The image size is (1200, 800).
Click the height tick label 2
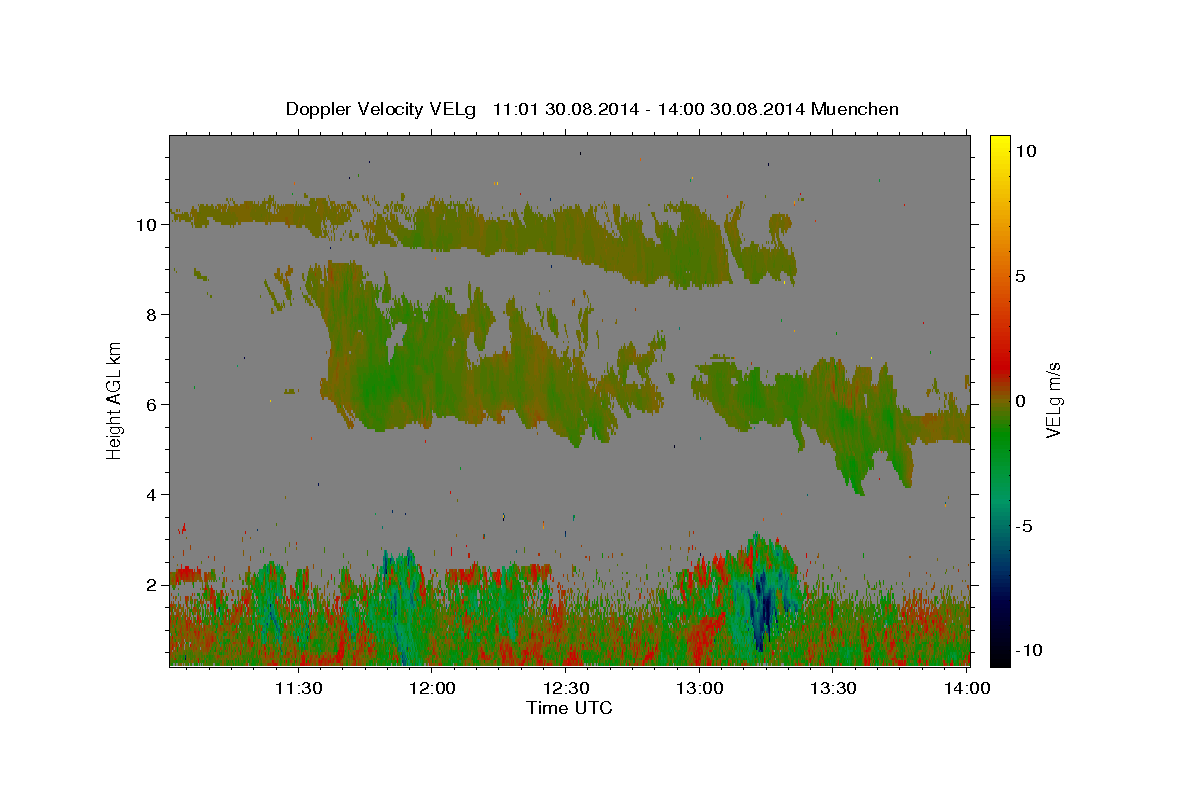pyautogui.click(x=151, y=585)
